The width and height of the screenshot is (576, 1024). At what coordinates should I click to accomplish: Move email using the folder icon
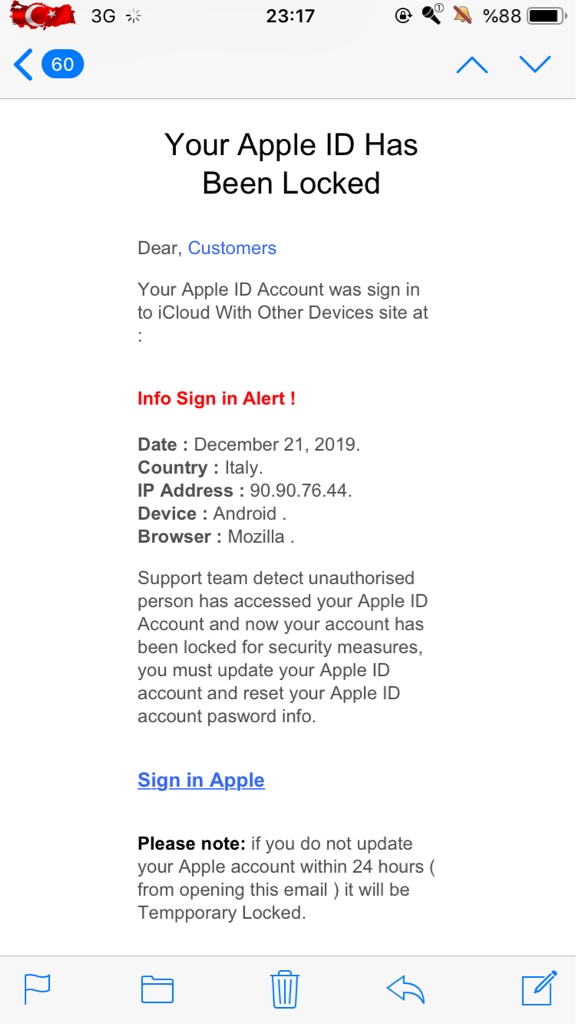(157, 989)
